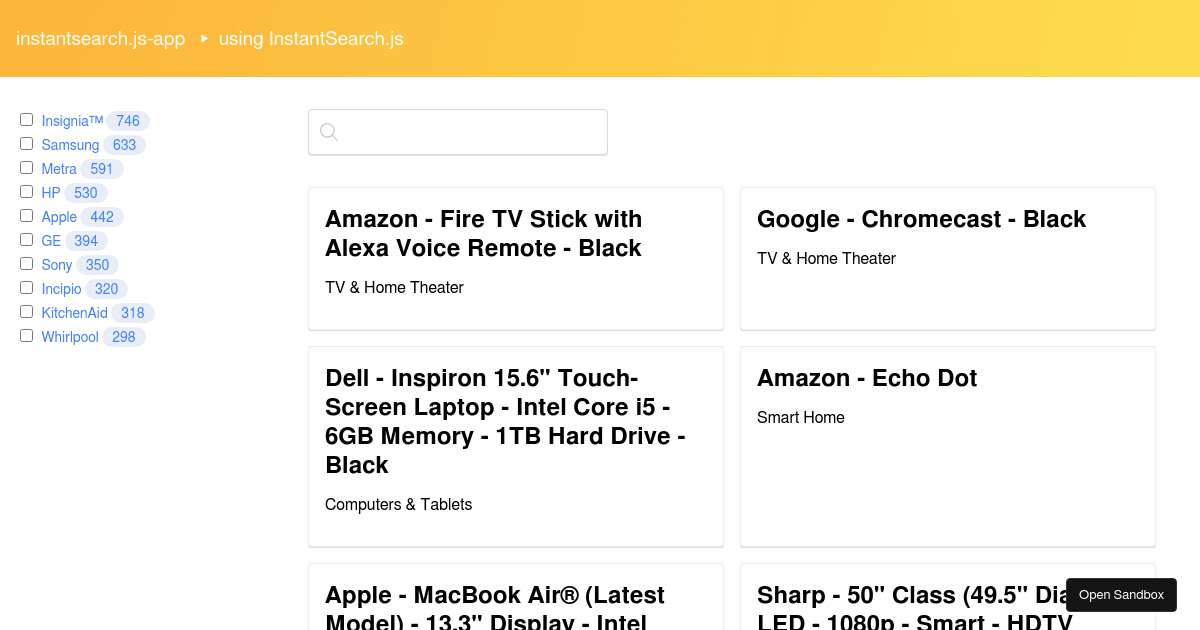This screenshot has width=1200, height=630.
Task: Click the HP brand name
Action: [49, 192]
